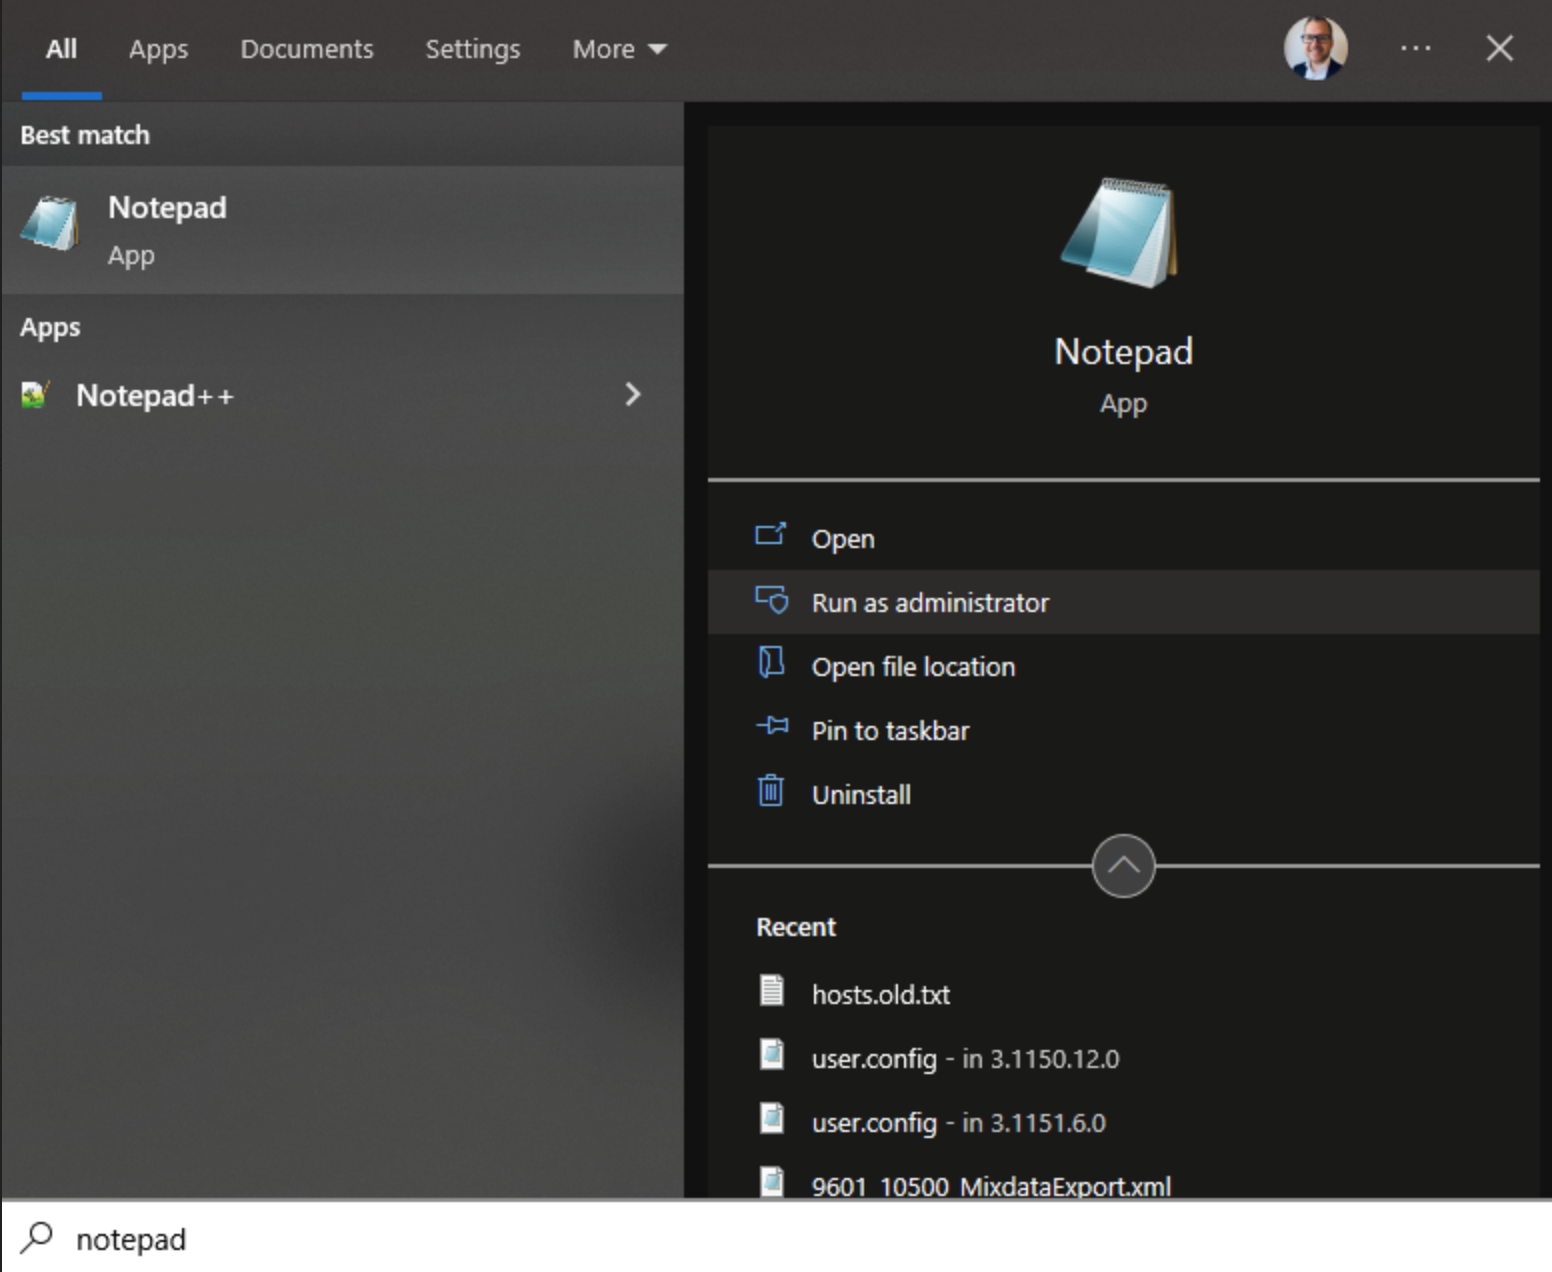The image size is (1552, 1272).
Task: Click the Uninstall trash icon
Action: tap(771, 790)
